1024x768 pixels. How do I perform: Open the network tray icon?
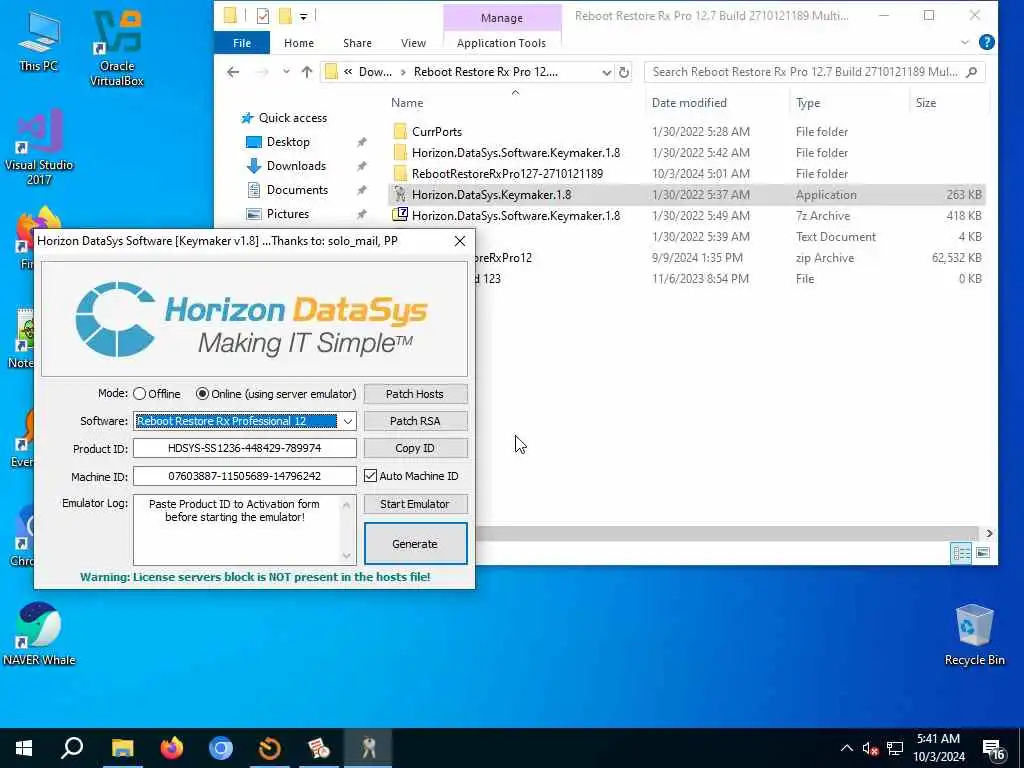[895, 748]
